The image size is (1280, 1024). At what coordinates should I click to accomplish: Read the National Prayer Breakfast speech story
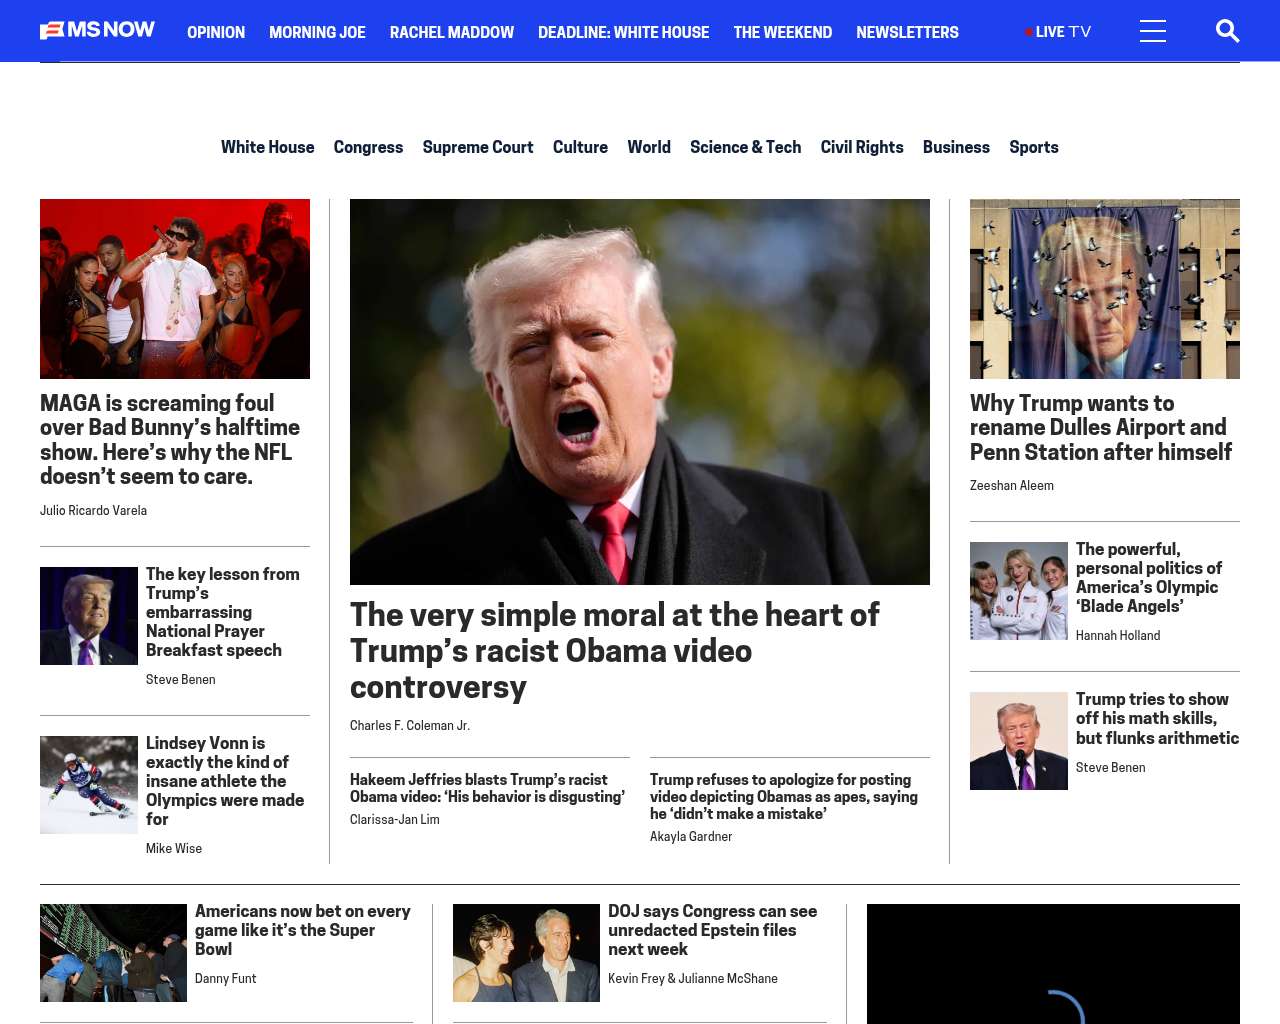point(223,612)
